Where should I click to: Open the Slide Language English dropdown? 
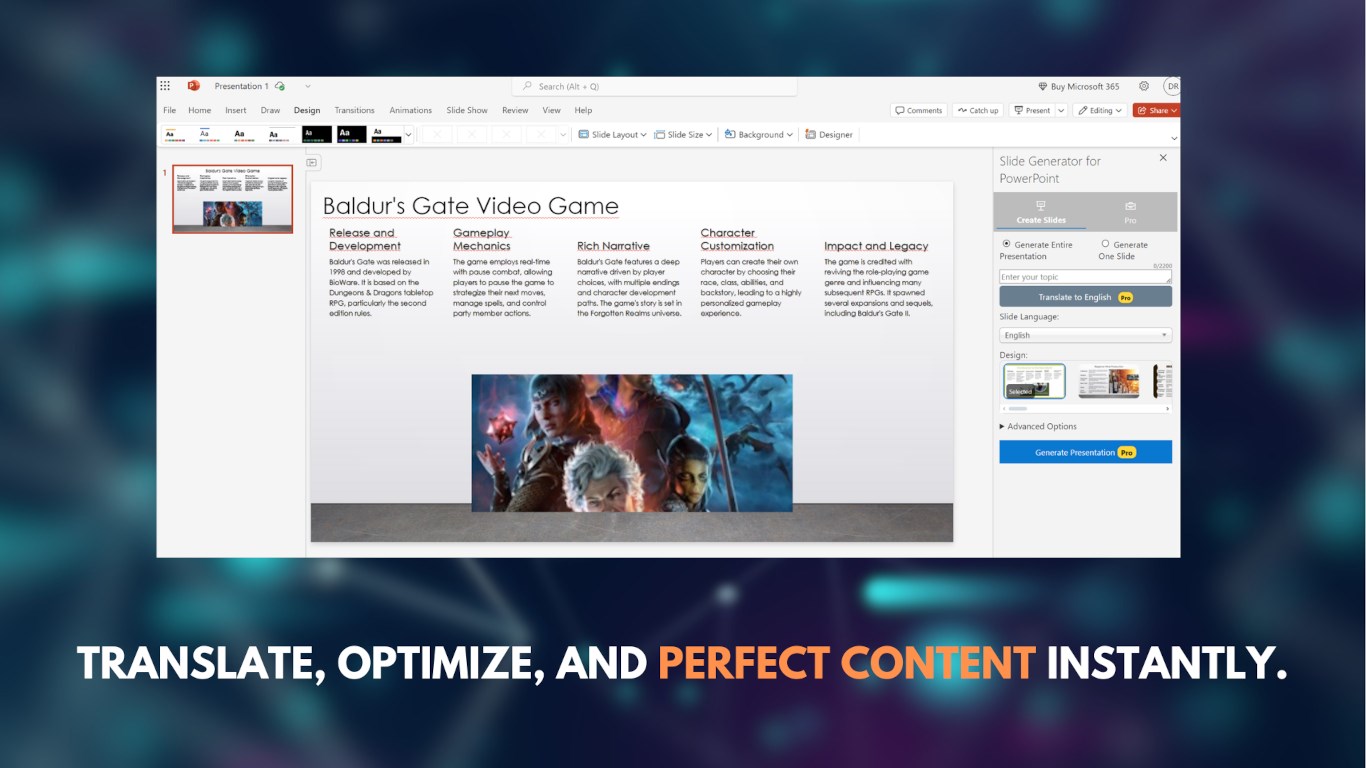click(x=1085, y=335)
